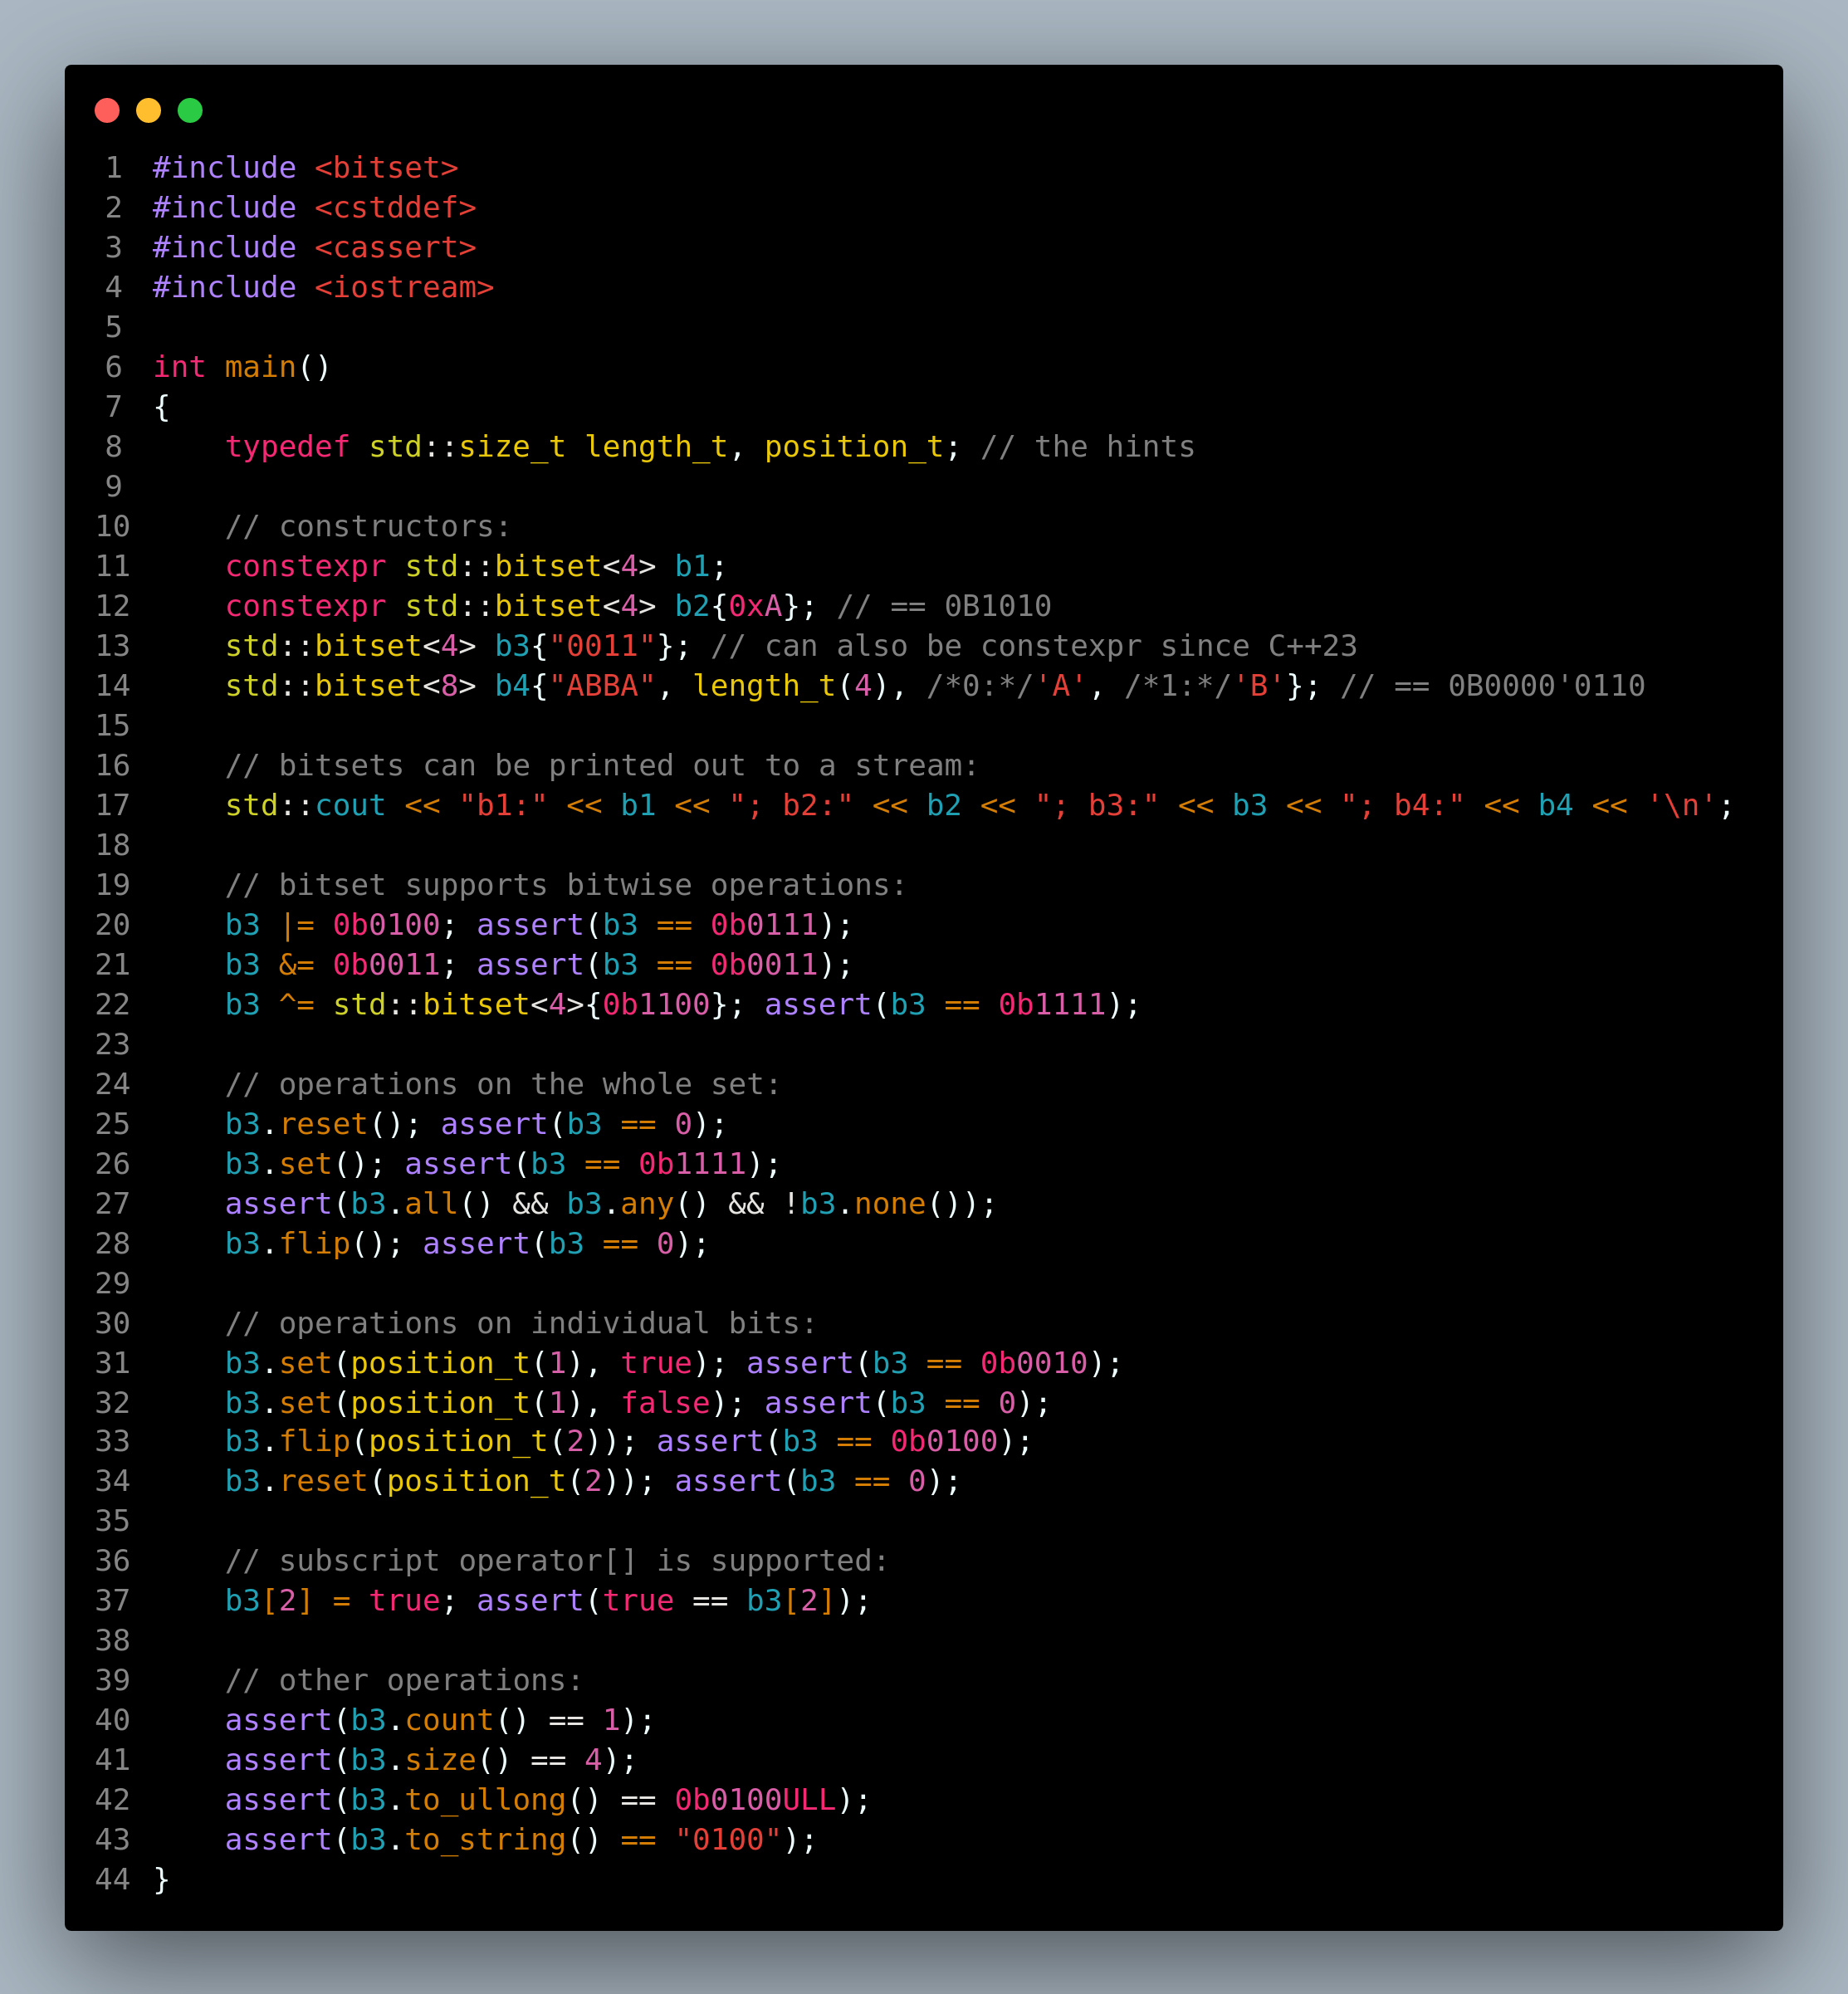Screen dimensions: 1848x1994
Task: Click the #include <iostream> header text
Action: click(x=322, y=287)
